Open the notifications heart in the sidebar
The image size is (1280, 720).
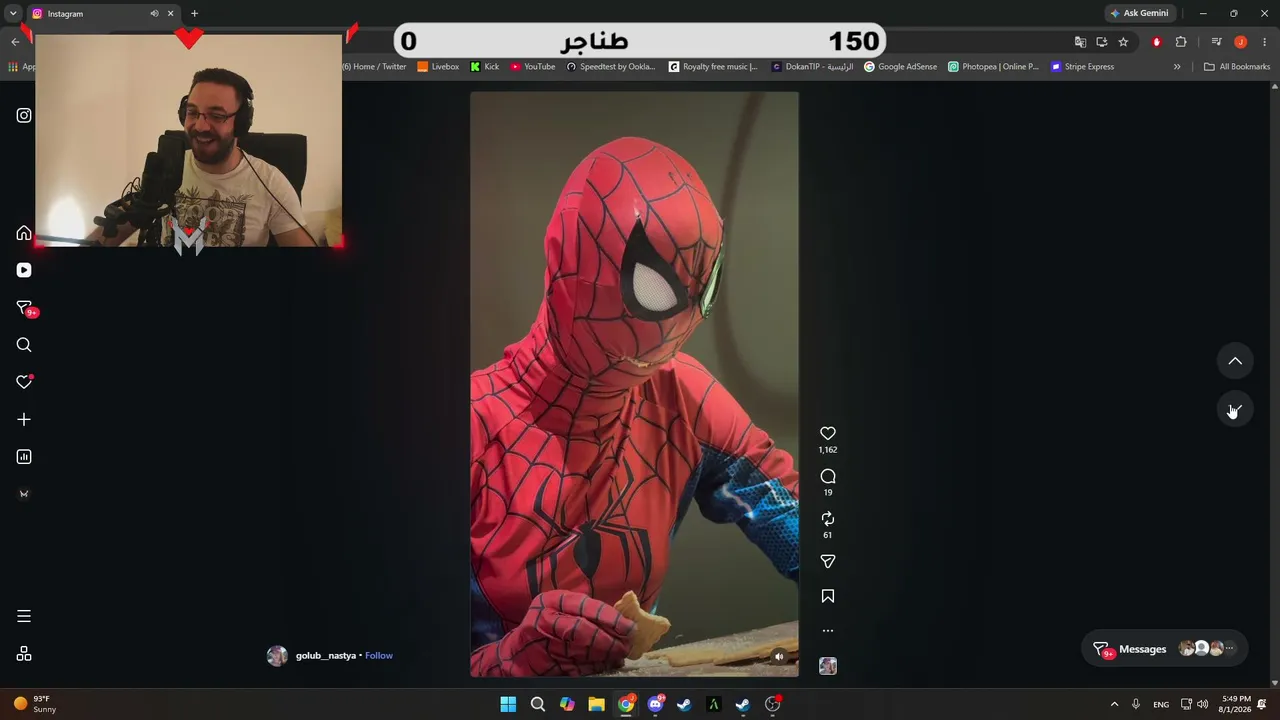[24, 382]
